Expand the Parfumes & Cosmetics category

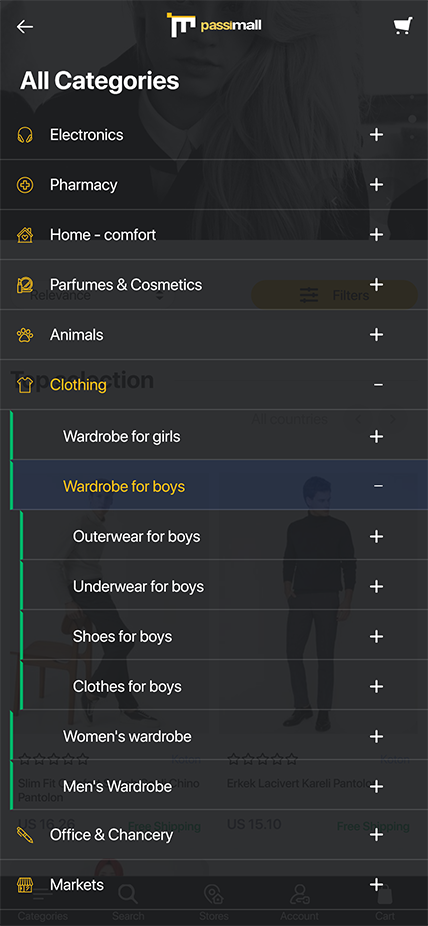(x=376, y=285)
